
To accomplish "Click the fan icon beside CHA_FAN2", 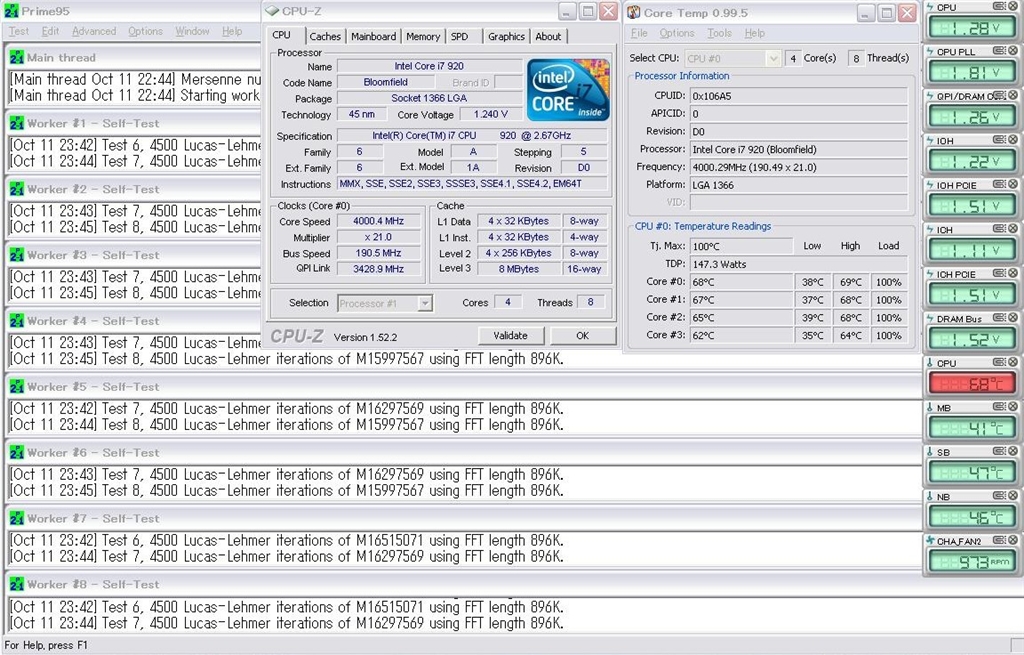I will click(930, 540).
